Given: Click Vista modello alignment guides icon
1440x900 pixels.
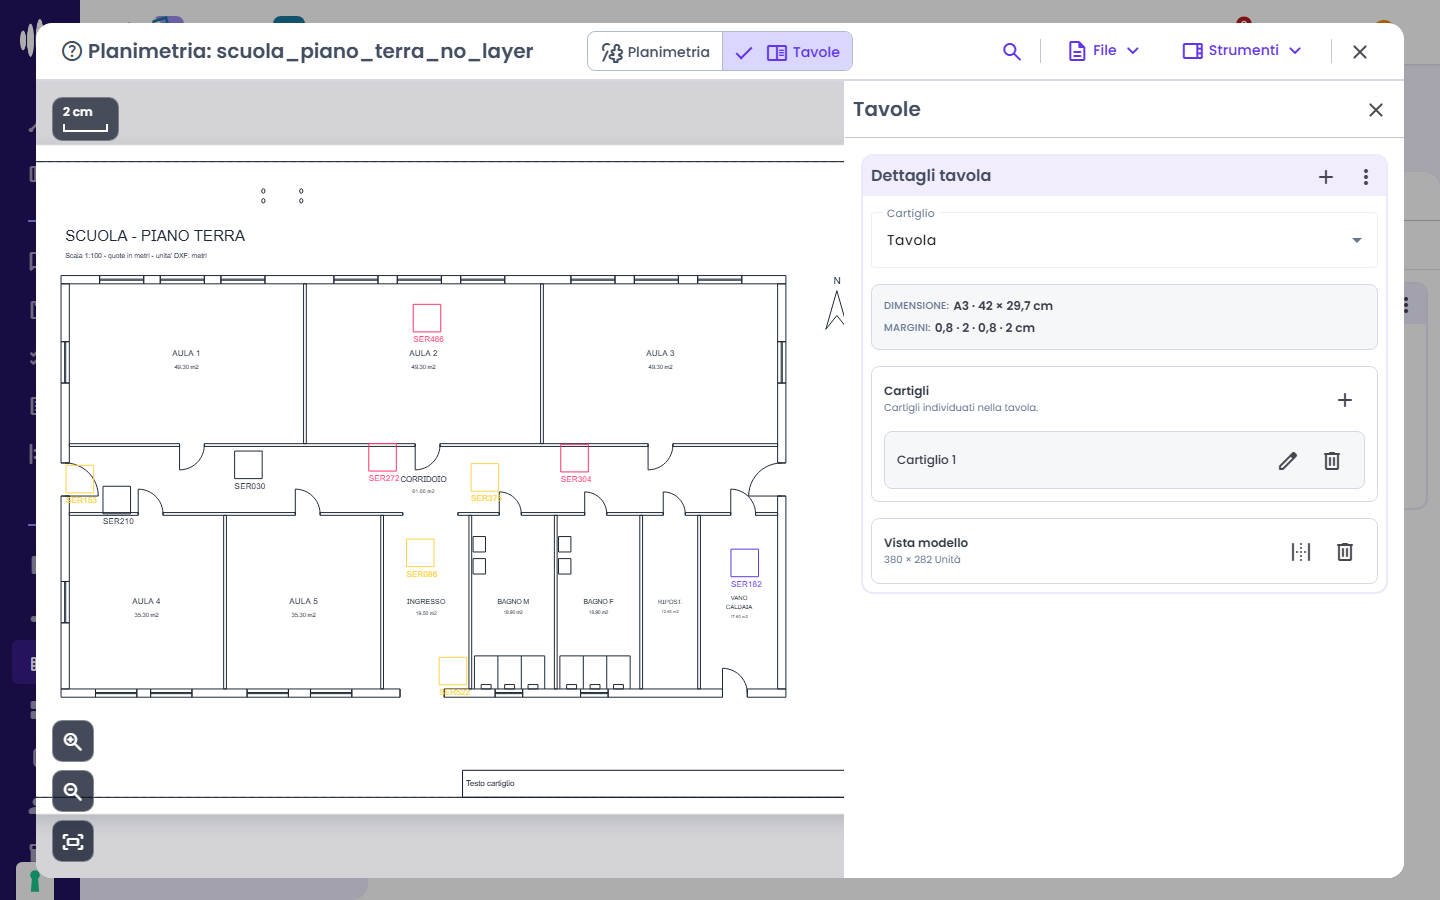Looking at the screenshot, I should coord(1301,552).
